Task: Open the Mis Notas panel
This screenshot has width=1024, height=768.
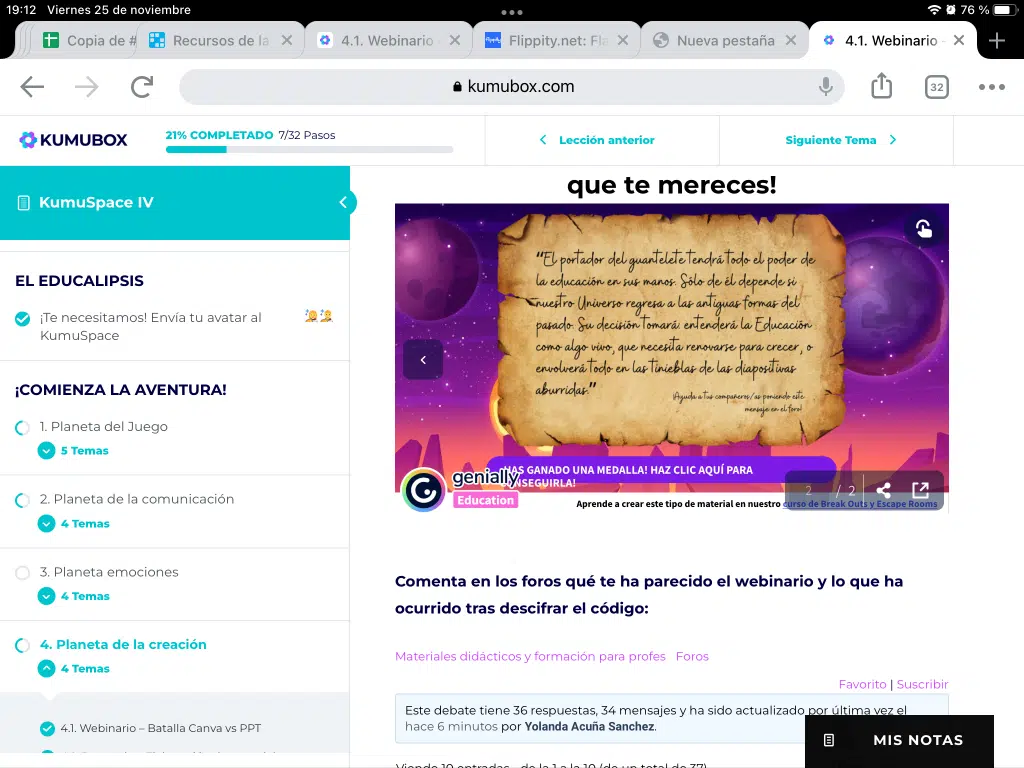Action: point(899,741)
